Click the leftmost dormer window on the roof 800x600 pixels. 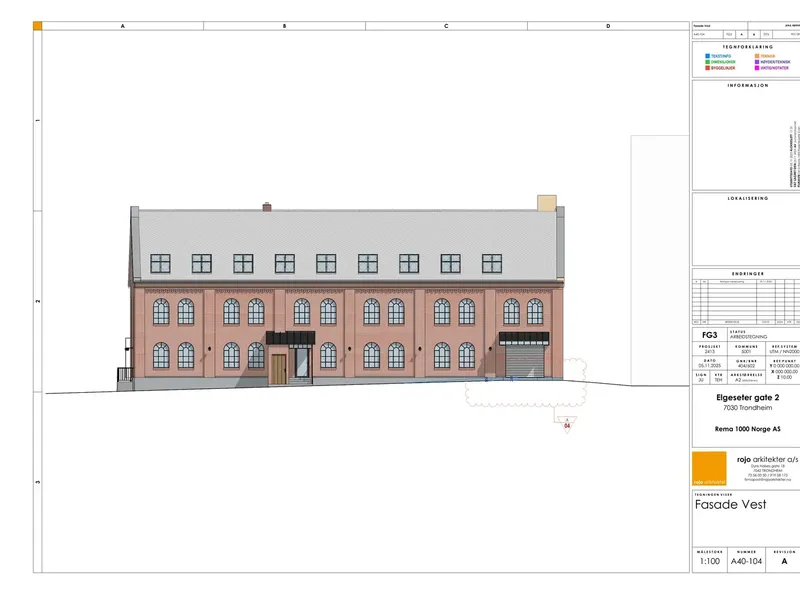click(160, 264)
